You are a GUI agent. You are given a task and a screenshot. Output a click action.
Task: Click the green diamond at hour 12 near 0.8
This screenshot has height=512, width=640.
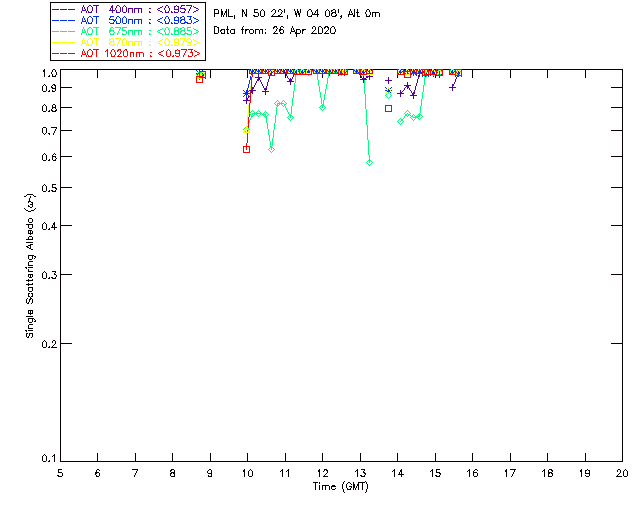pos(322,108)
